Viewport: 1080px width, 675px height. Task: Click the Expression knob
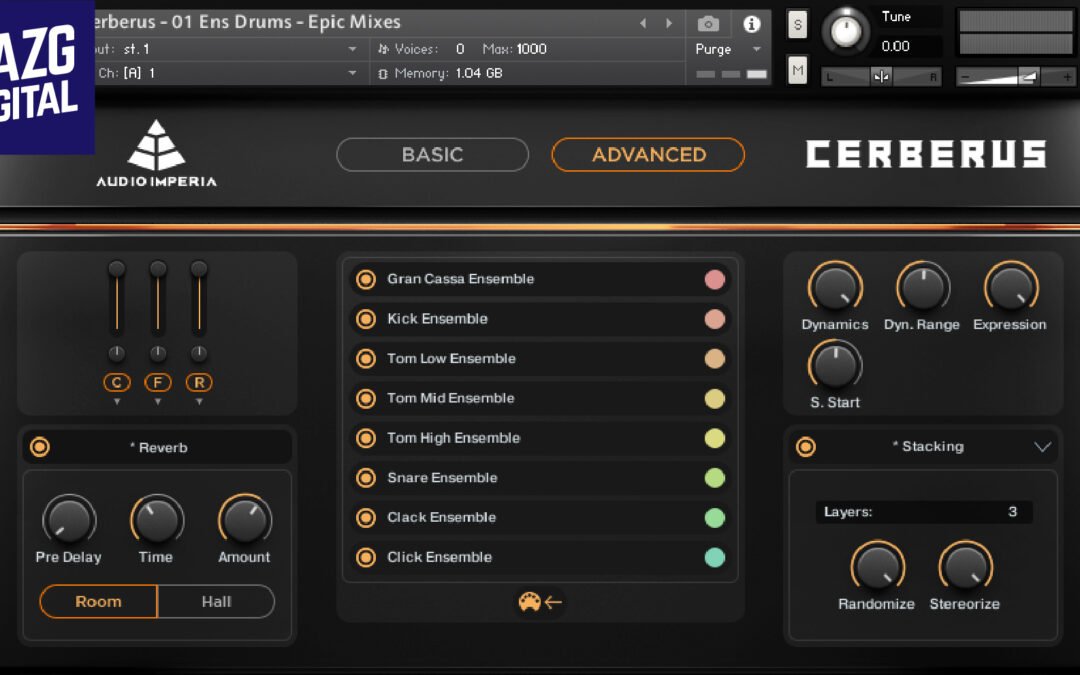[x=1011, y=288]
